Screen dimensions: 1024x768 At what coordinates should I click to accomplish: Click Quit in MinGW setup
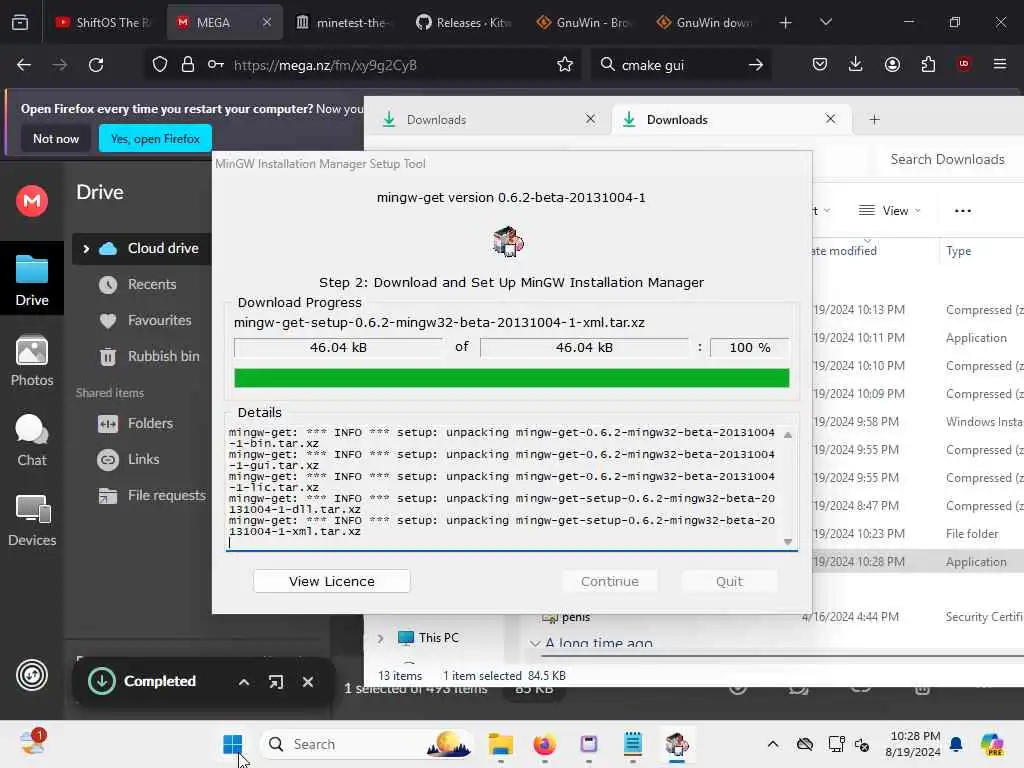729,581
